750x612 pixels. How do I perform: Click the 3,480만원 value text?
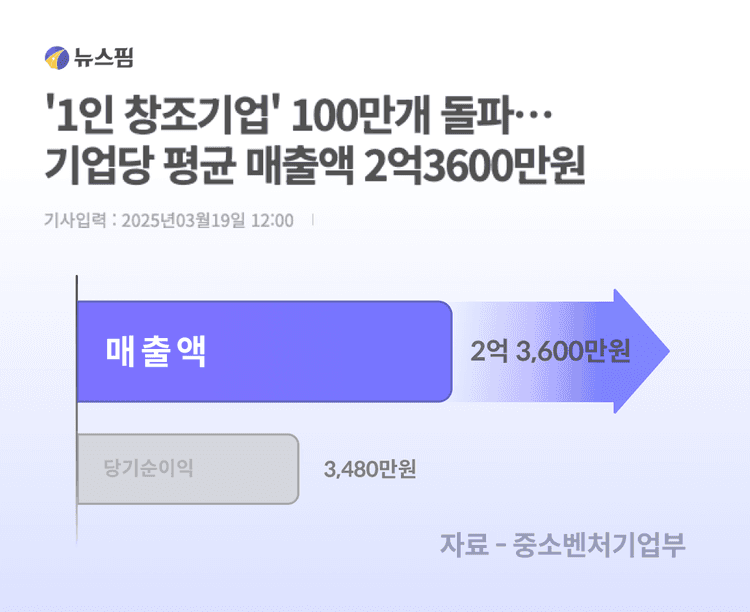tap(370, 469)
